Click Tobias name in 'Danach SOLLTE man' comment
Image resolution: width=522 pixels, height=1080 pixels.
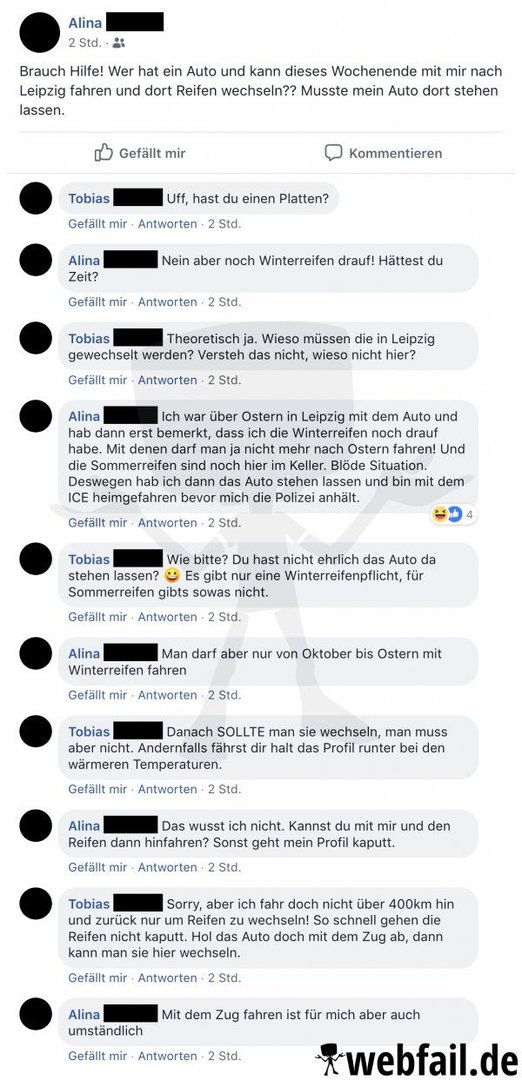coord(89,731)
